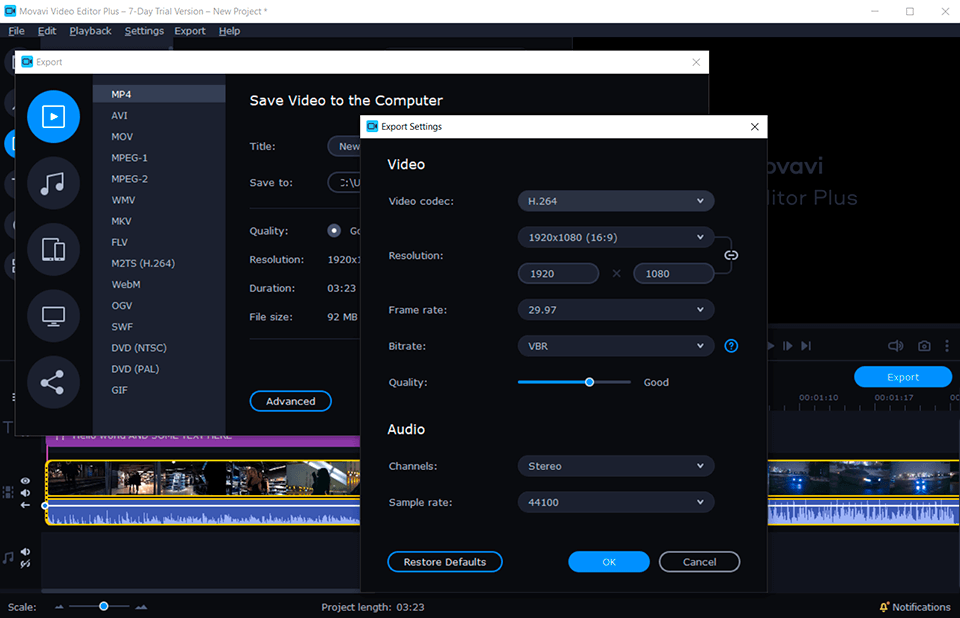This screenshot has width=960, height=618.
Task: Click the video track clip-linking arrow icon
Action: [x=25, y=505]
